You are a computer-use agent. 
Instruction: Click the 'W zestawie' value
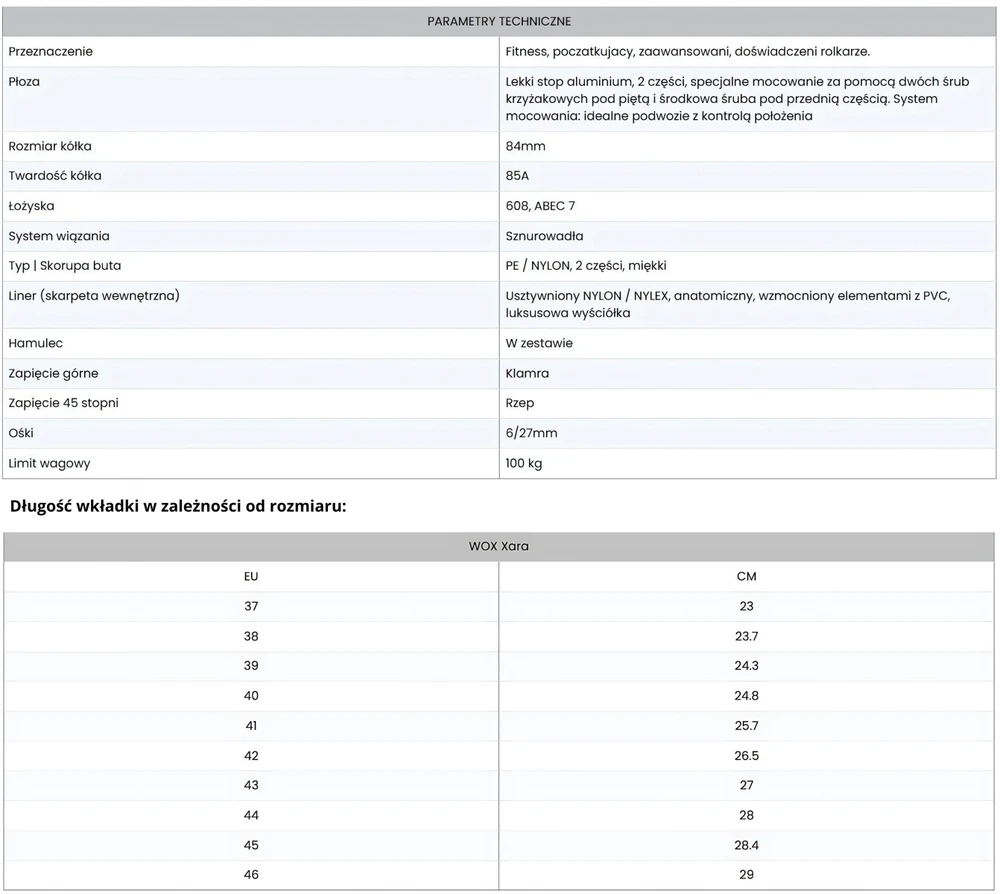pyautogui.click(x=539, y=343)
